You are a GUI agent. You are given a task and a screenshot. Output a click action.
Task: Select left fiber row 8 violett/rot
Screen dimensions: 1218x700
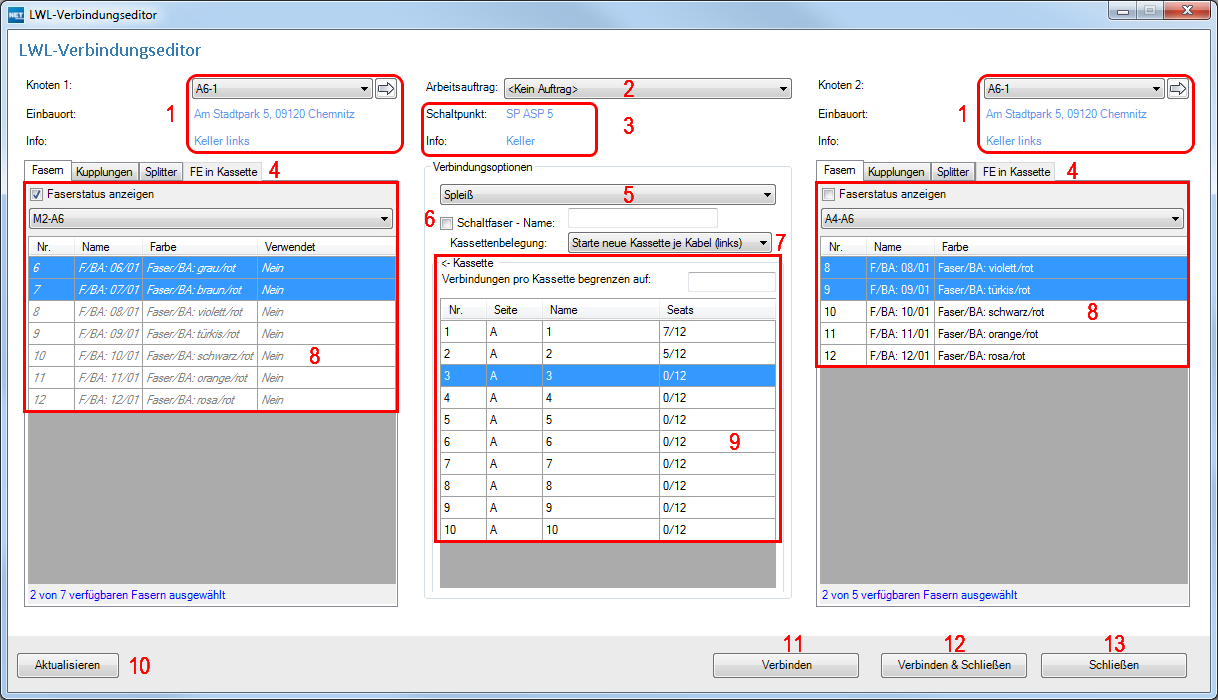click(x=212, y=312)
